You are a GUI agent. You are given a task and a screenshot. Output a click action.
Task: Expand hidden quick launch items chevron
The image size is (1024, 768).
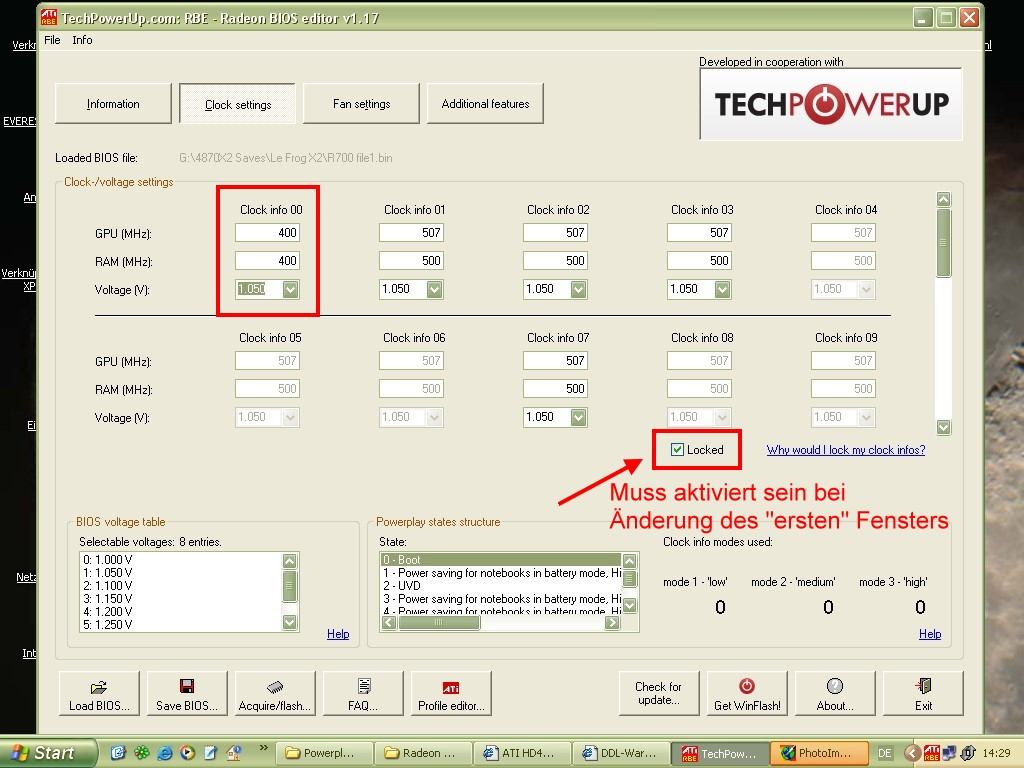click(263, 748)
